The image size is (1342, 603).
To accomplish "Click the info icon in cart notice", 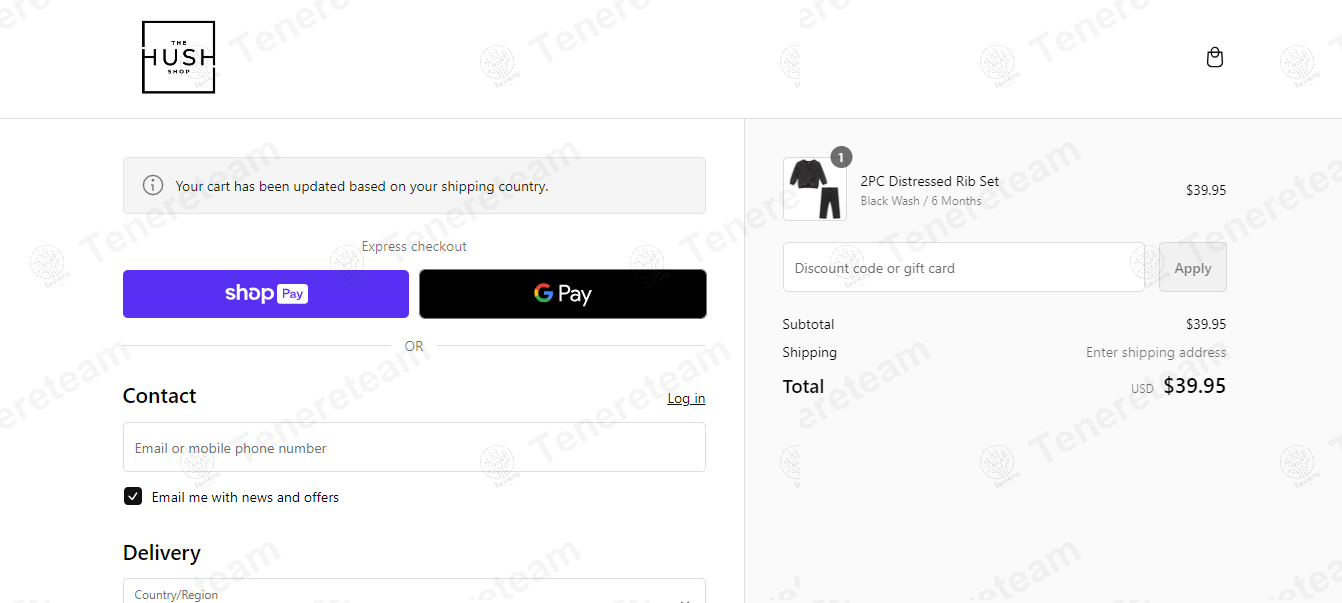I will (153, 185).
